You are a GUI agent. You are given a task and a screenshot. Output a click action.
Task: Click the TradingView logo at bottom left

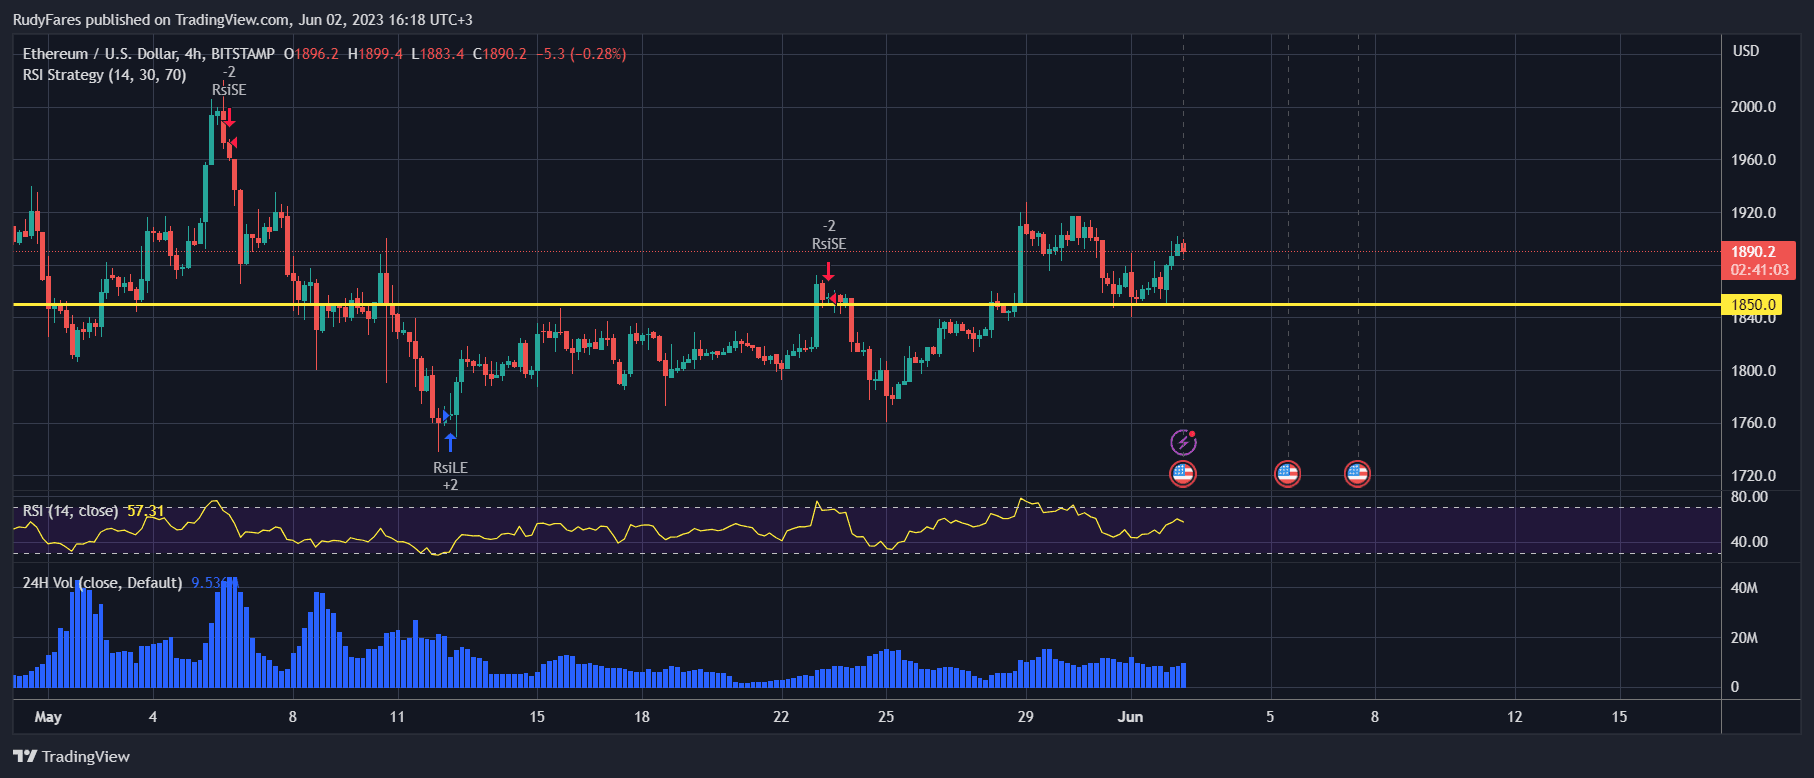[x=71, y=756]
